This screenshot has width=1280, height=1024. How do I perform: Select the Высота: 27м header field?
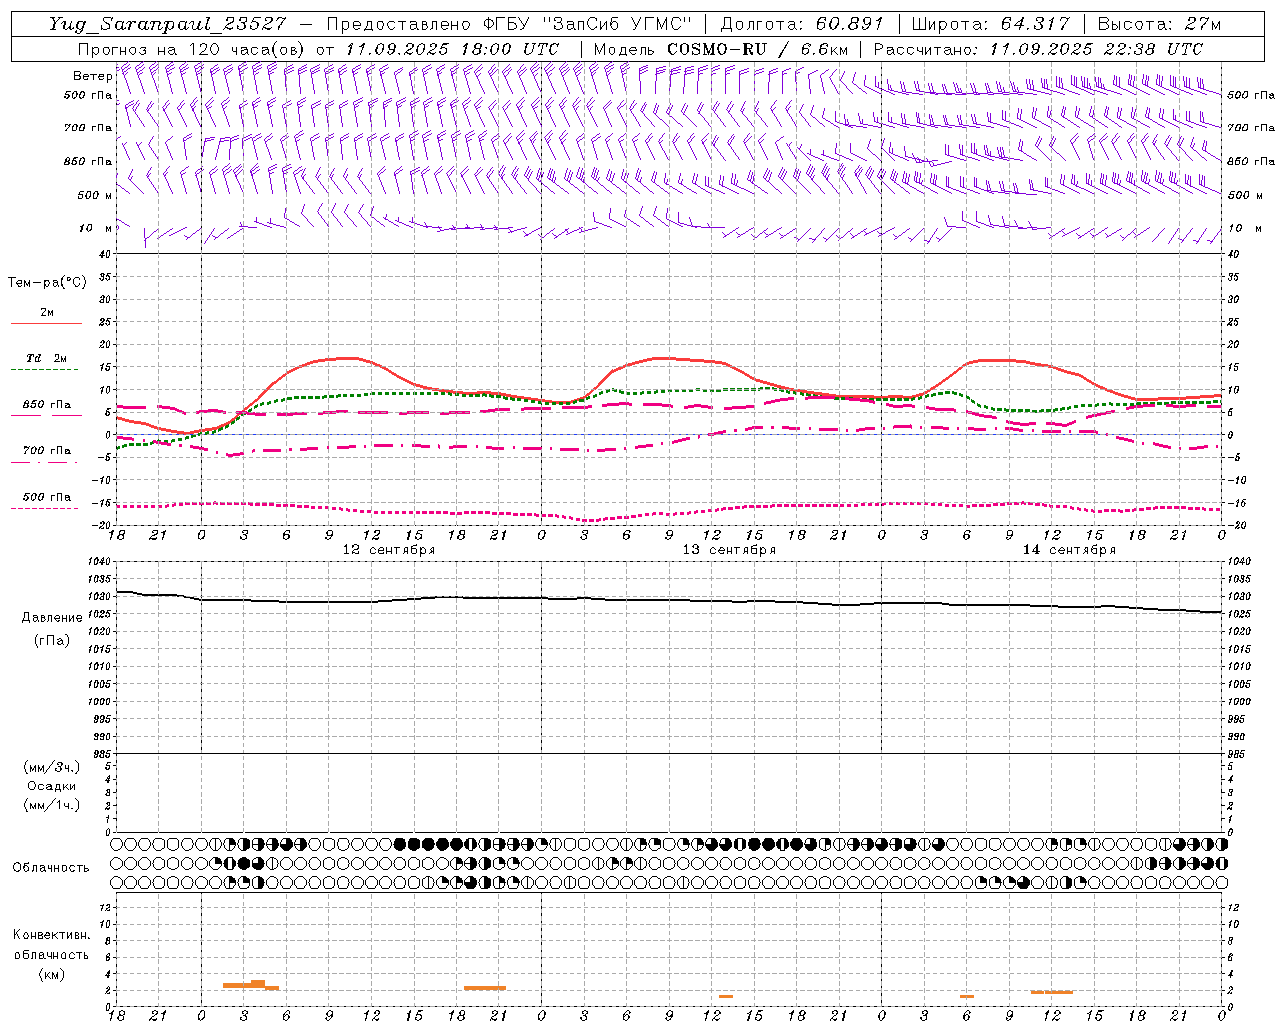pyautogui.click(x=1160, y=24)
